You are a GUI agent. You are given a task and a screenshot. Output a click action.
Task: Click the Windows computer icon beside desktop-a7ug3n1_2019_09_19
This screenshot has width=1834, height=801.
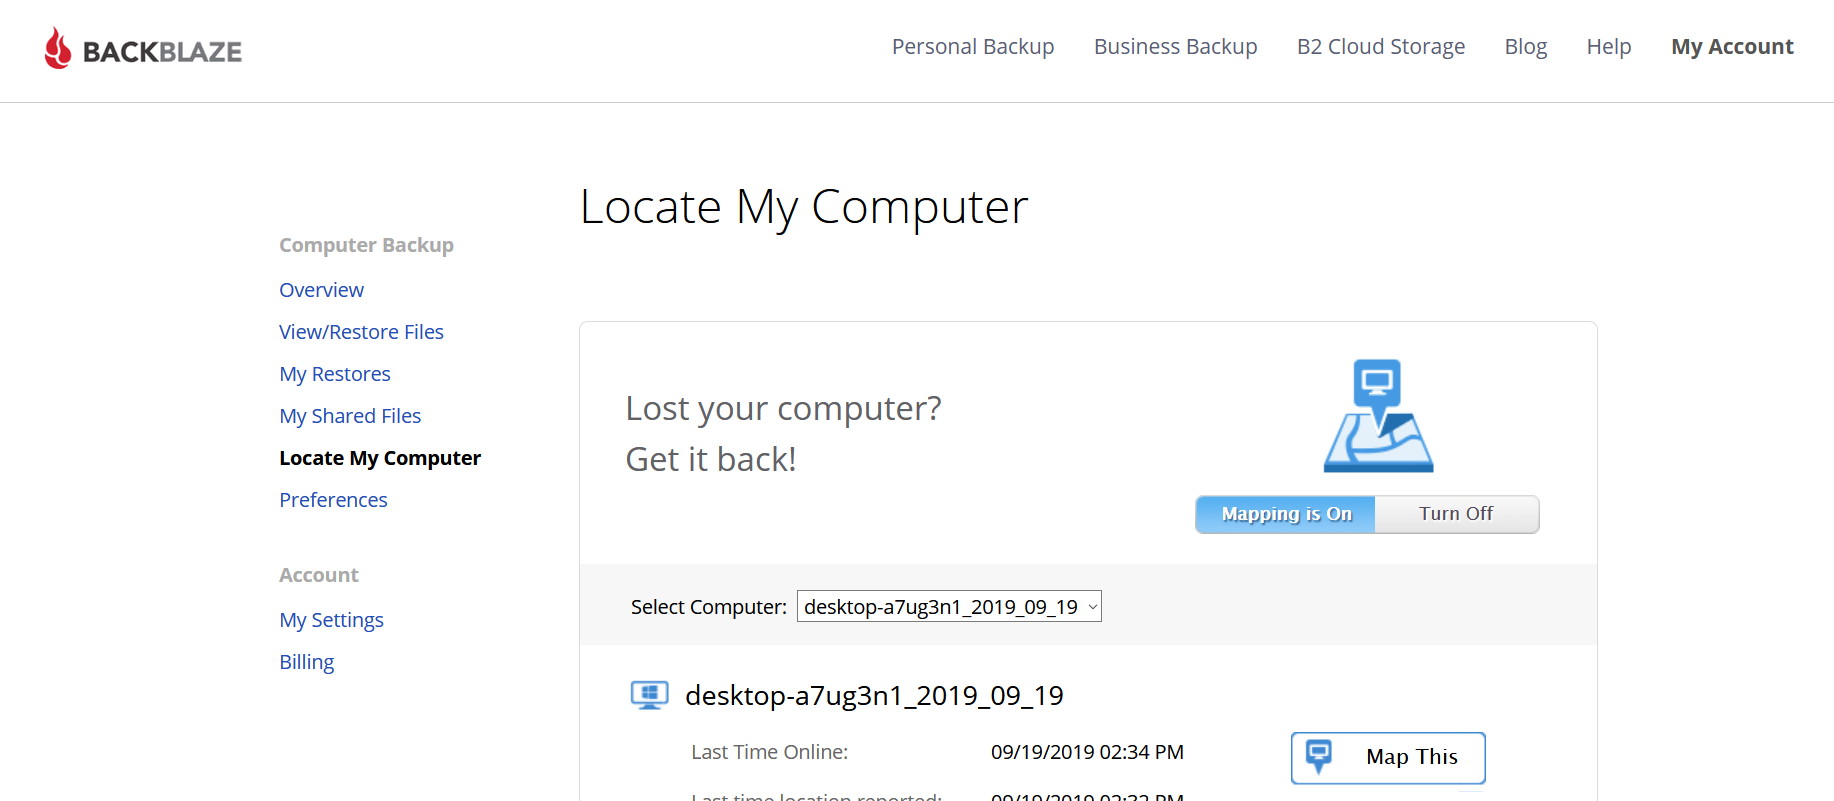coord(650,695)
